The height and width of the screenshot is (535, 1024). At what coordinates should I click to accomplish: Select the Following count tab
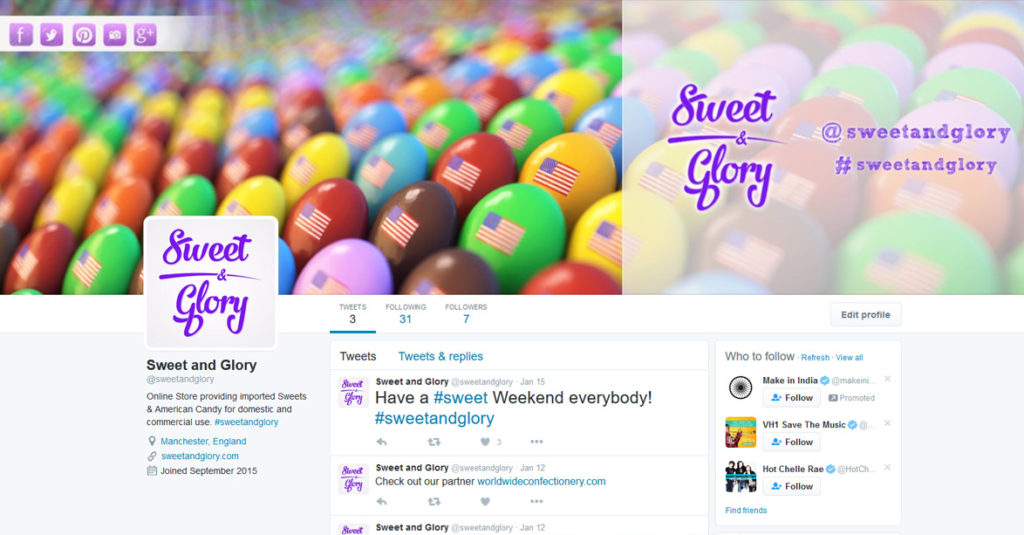[x=406, y=314]
